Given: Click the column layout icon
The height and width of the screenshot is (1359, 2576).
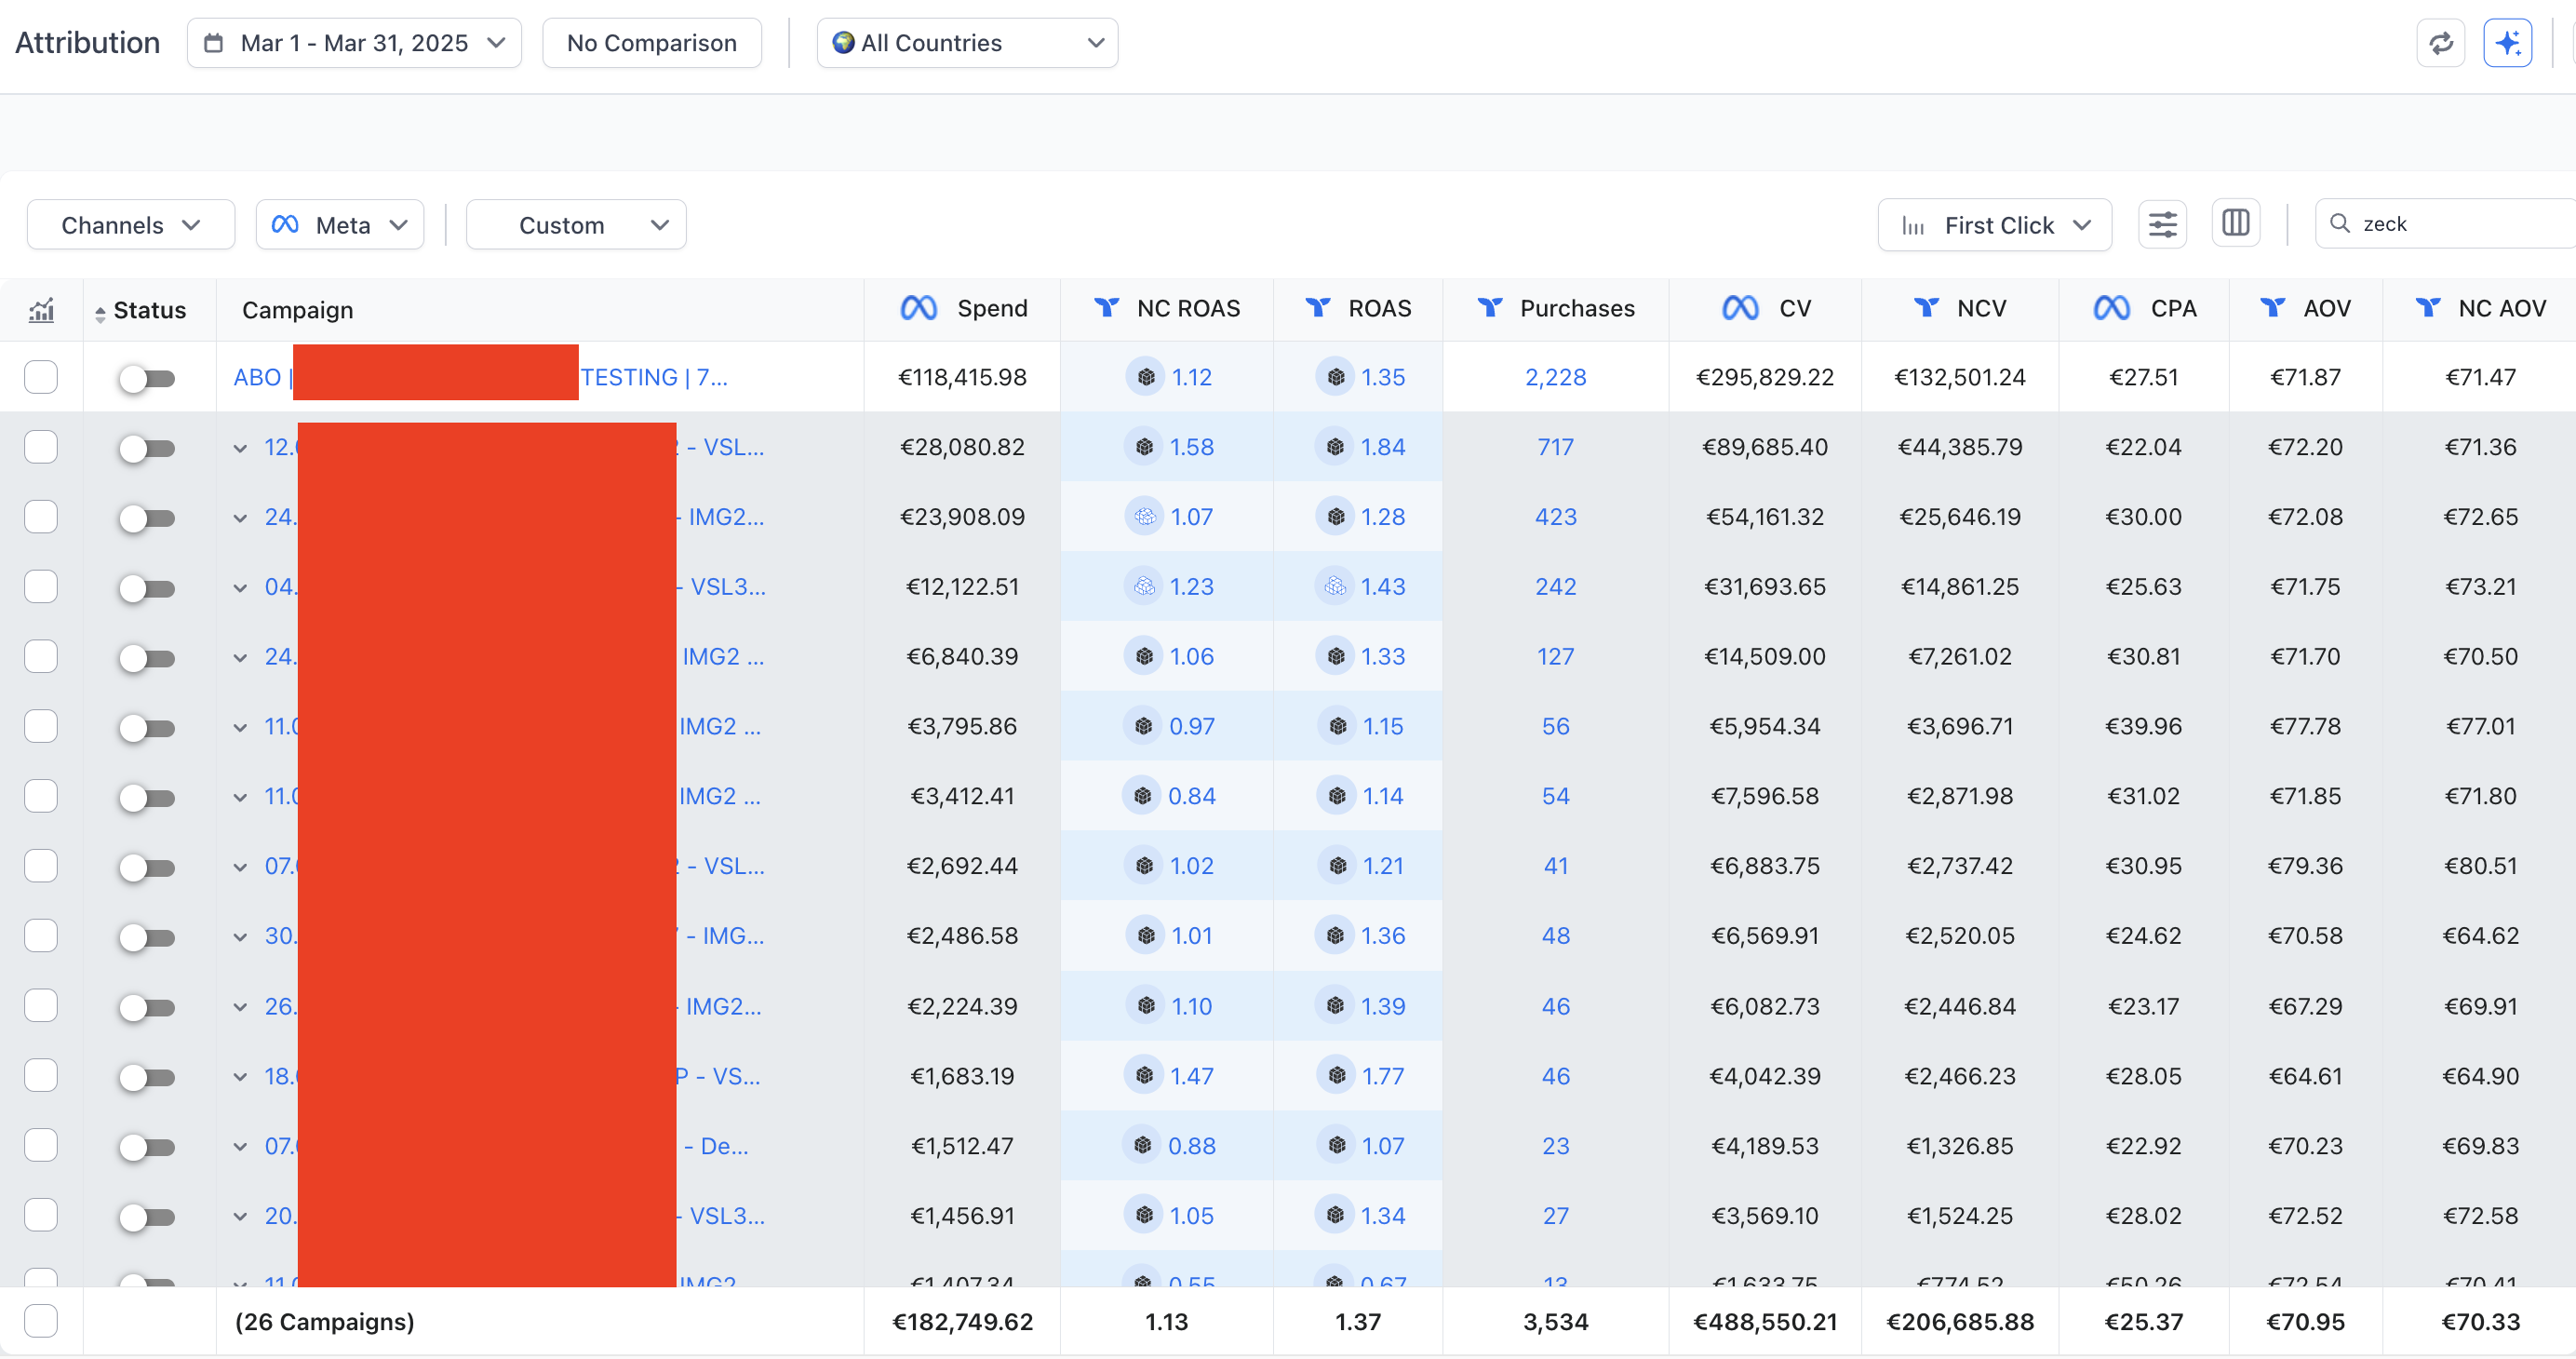Looking at the screenshot, I should [2236, 223].
